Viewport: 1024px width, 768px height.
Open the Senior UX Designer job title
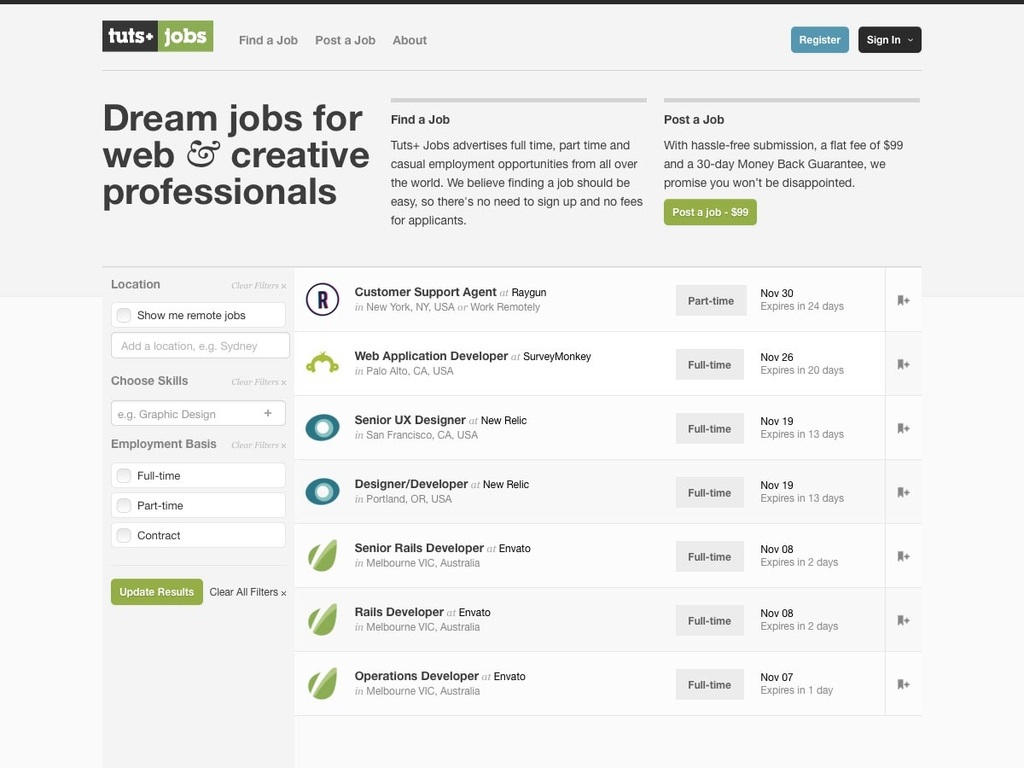click(x=410, y=420)
